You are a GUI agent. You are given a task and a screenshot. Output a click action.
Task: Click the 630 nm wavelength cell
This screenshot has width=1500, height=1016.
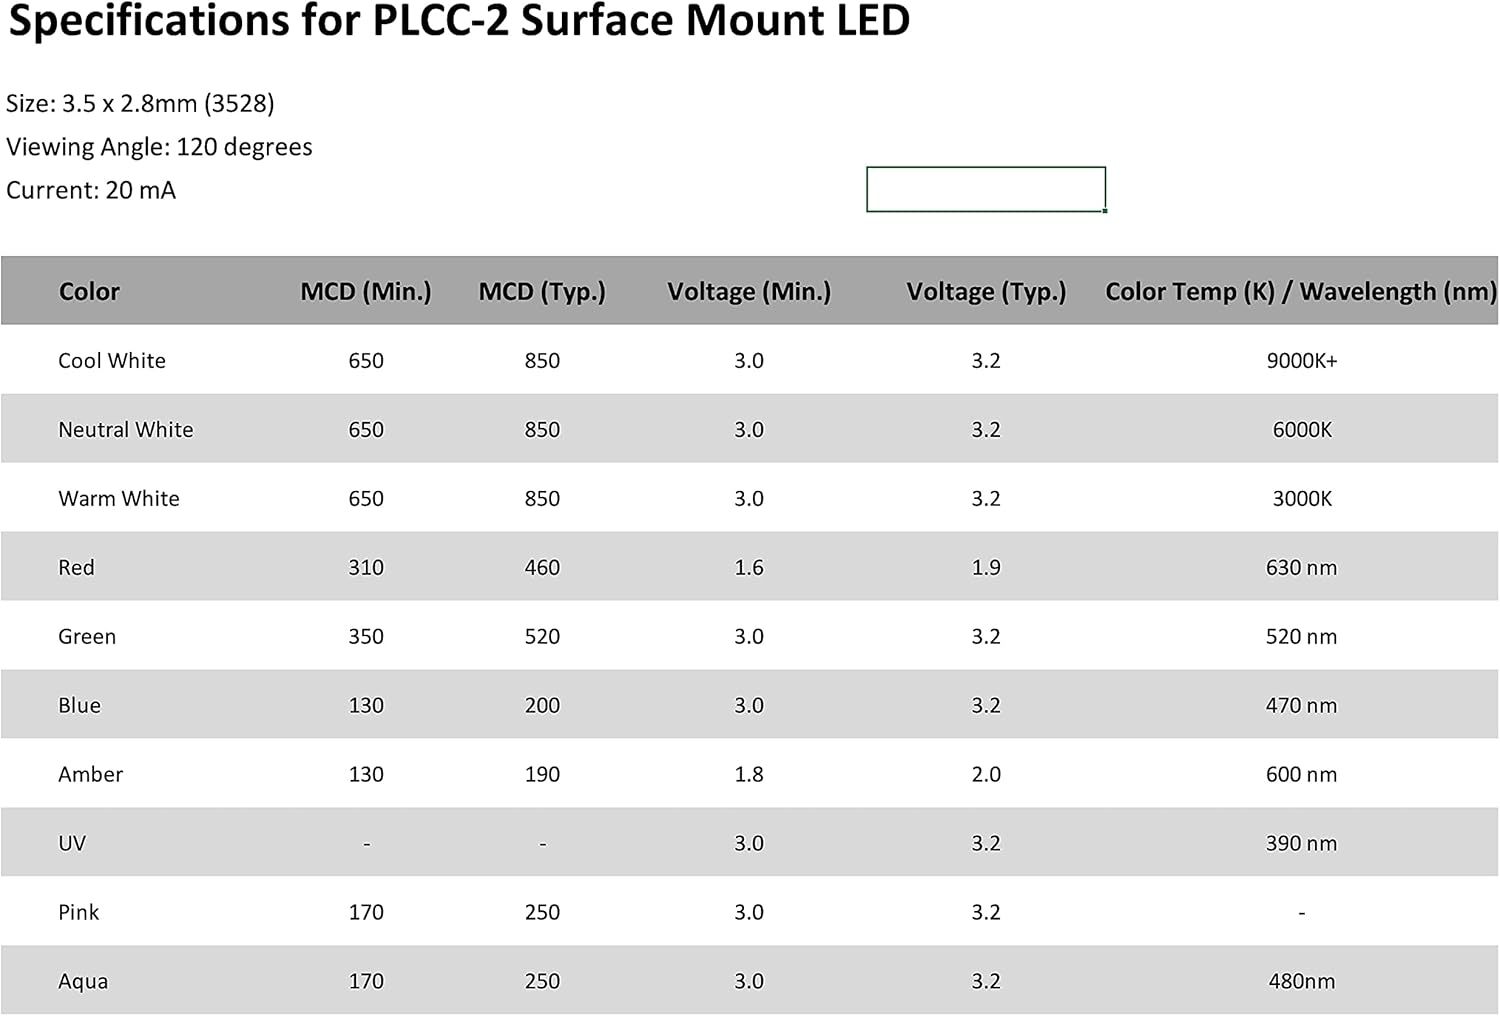[1301, 567]
